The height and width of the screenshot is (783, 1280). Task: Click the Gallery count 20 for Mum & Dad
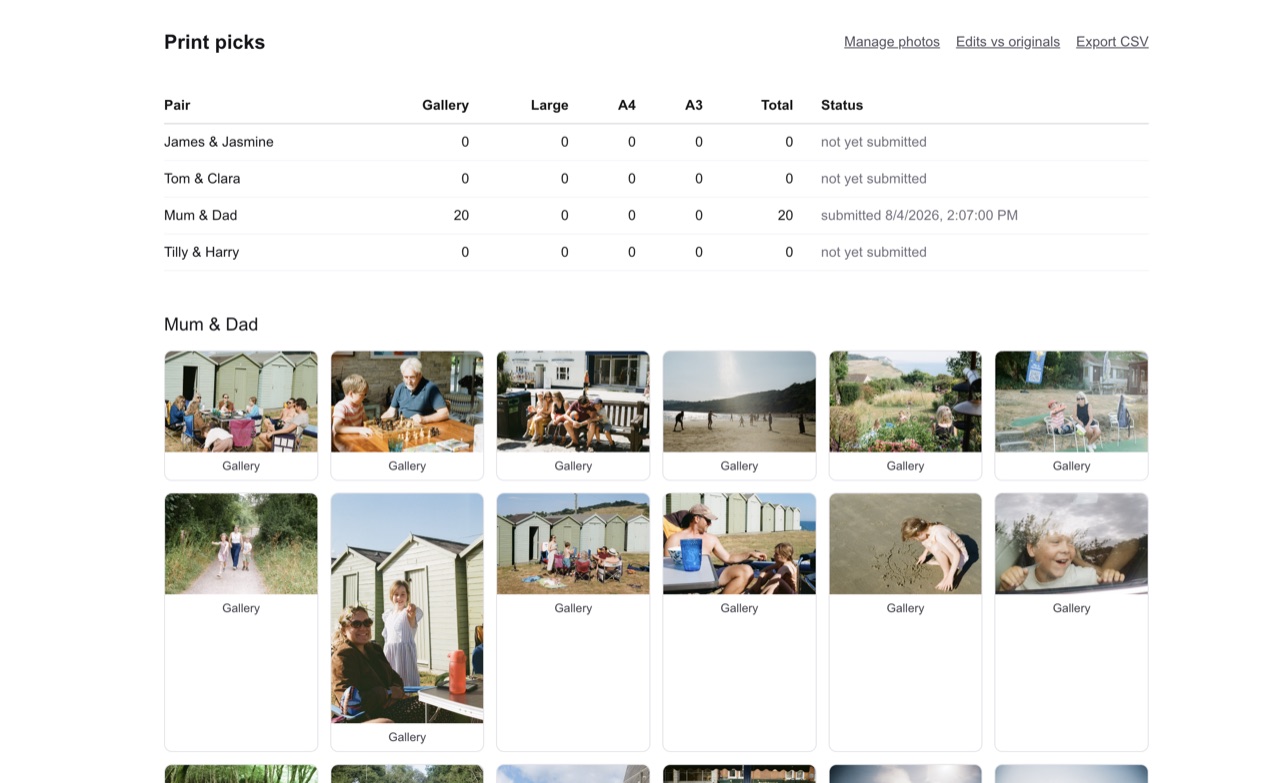pos(461,215)
